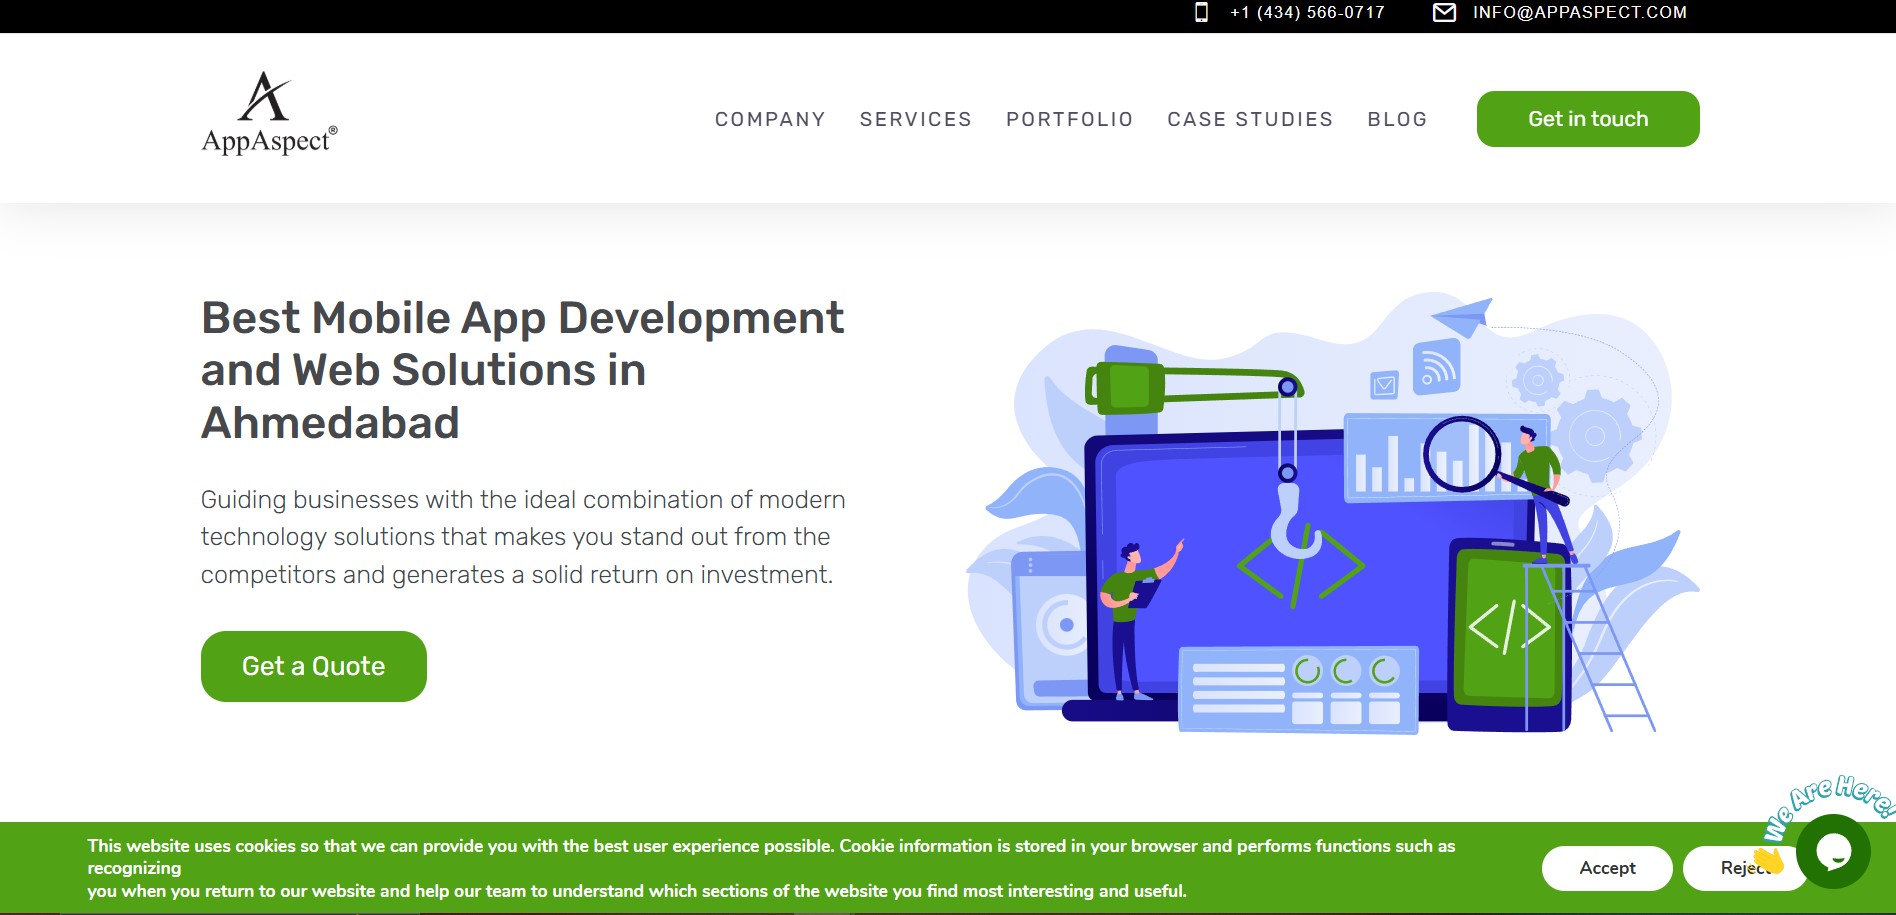Navigate to the Blog

pos(1397,119)
